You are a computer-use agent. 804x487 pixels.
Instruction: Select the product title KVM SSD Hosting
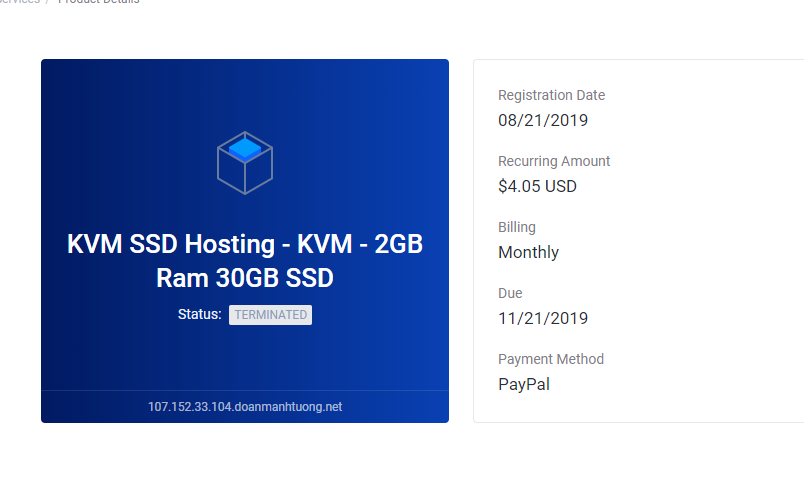[x=245, y=260]
